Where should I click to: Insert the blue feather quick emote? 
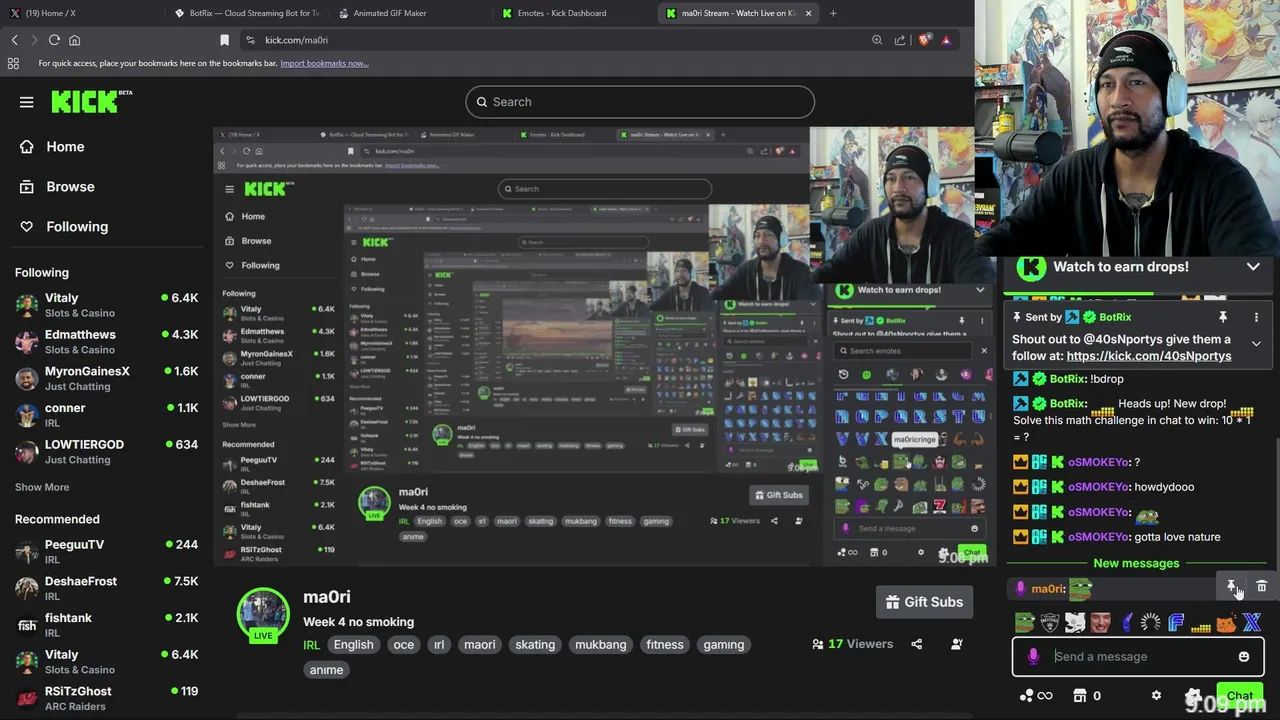[x=1127, y=623]
